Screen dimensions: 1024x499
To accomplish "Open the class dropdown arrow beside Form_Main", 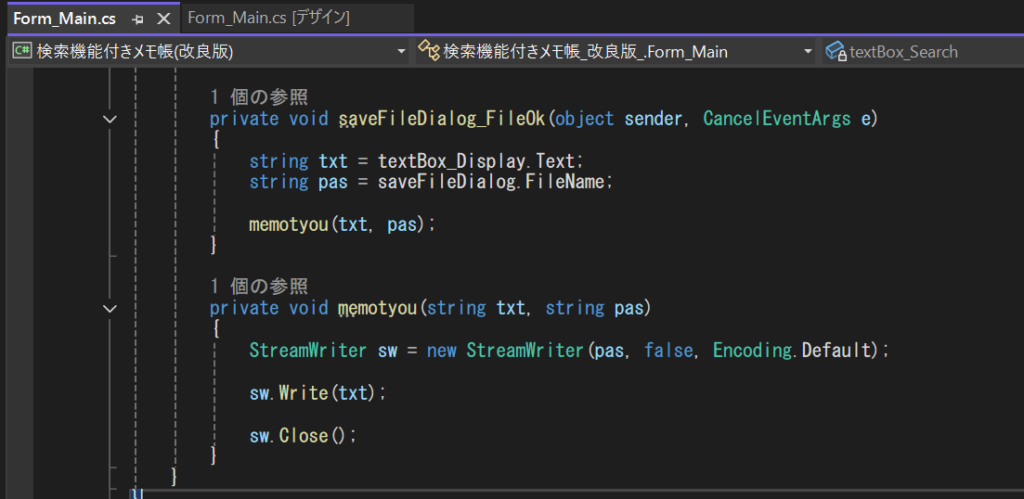I will pos(808,52).
